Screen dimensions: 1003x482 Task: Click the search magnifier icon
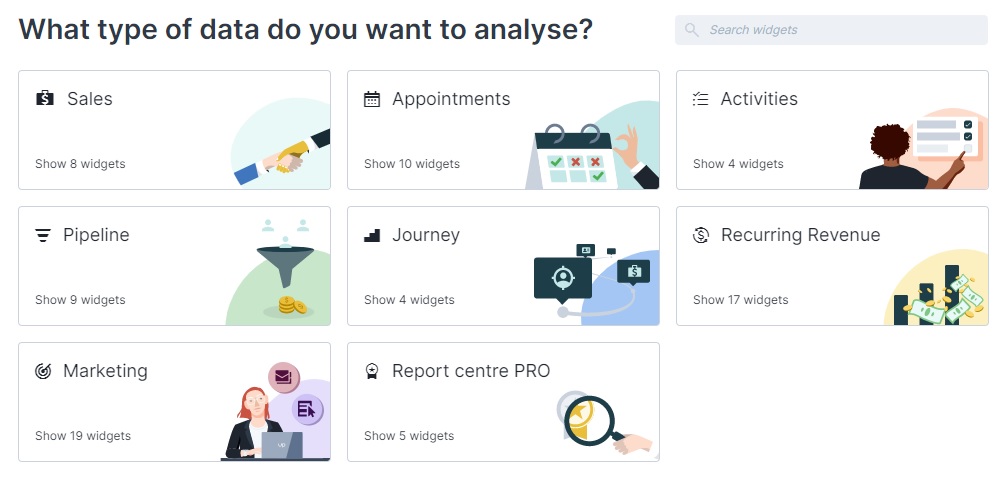tap(691, 30)
